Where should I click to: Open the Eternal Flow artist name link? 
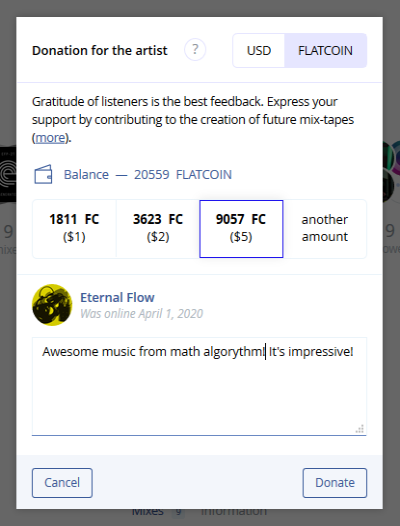point(117,298)
